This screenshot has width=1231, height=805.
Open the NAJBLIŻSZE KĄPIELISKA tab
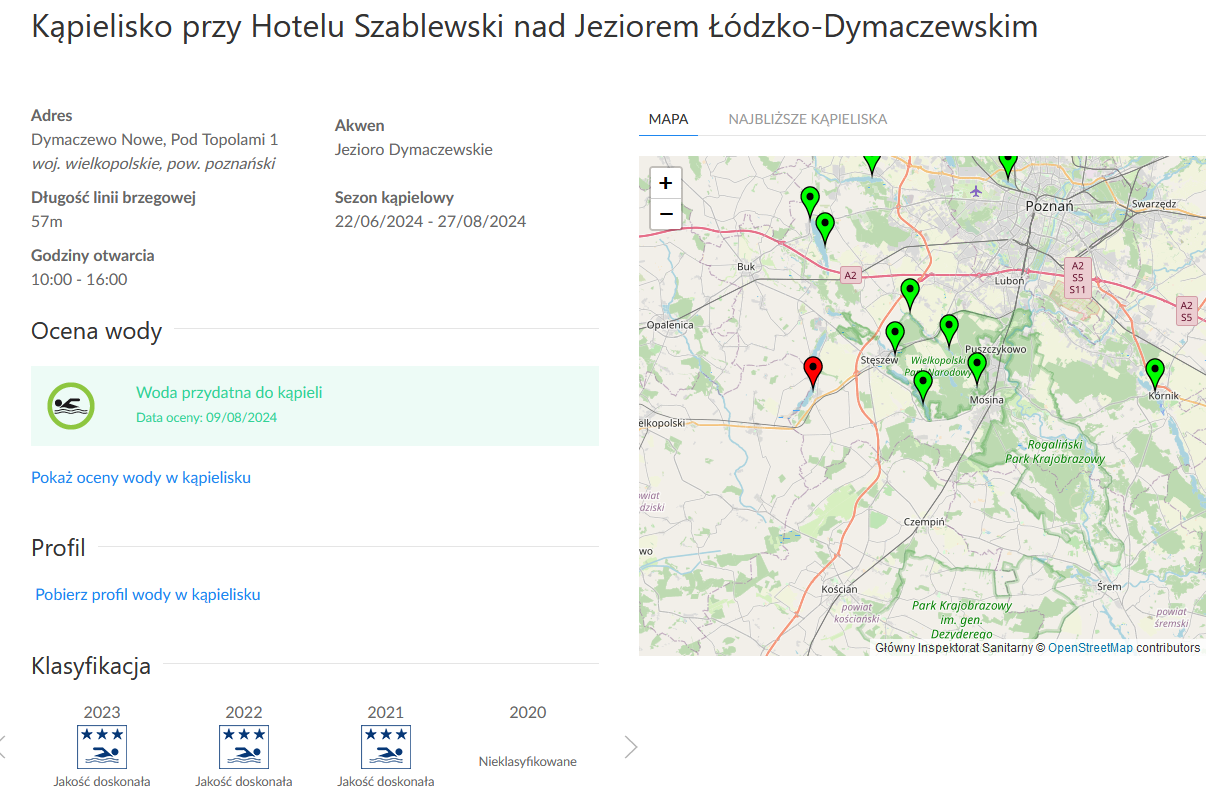pyautogui.click(x=807, y=119)
